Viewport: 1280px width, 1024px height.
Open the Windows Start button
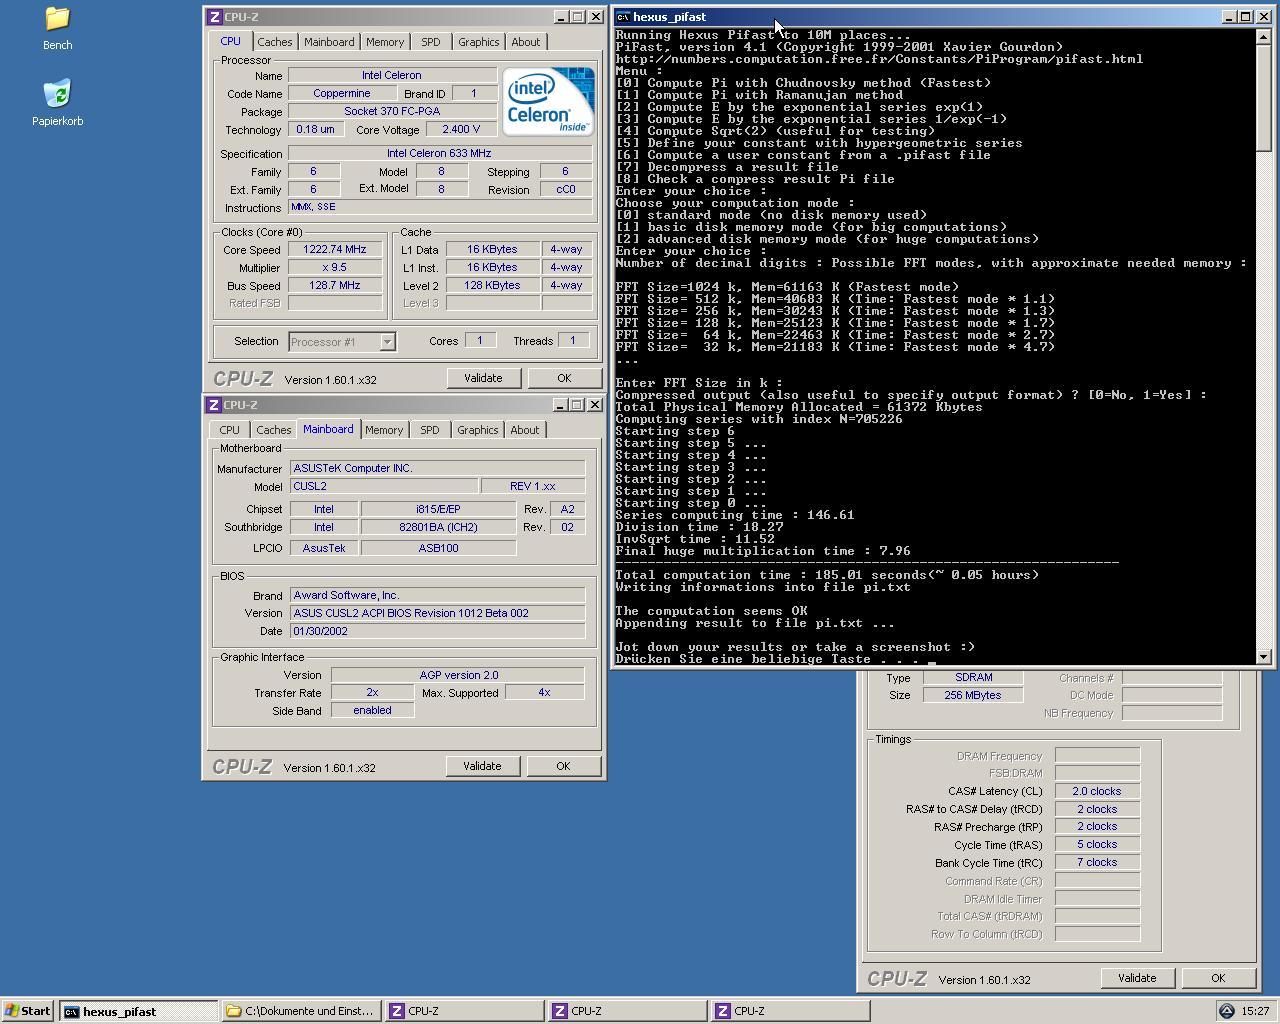click(x=27, y=1011)
